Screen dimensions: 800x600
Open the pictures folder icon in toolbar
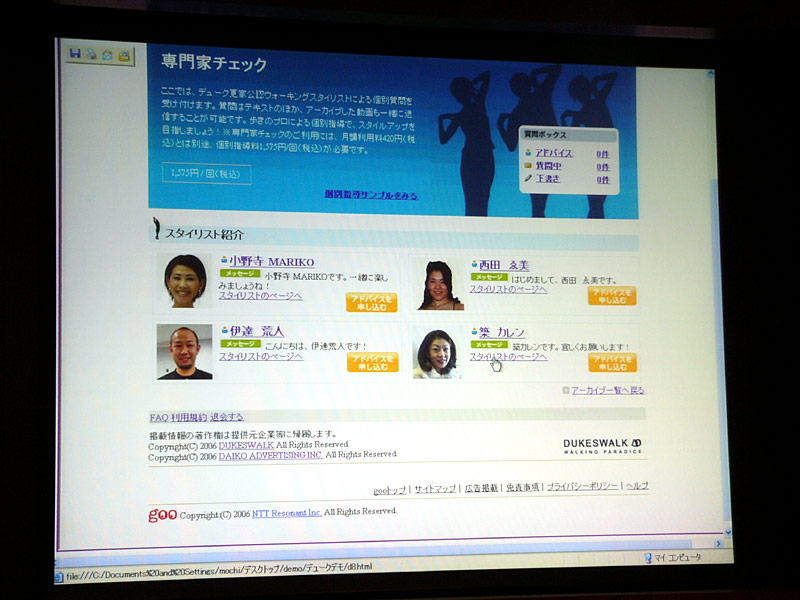tap(124, 55)
